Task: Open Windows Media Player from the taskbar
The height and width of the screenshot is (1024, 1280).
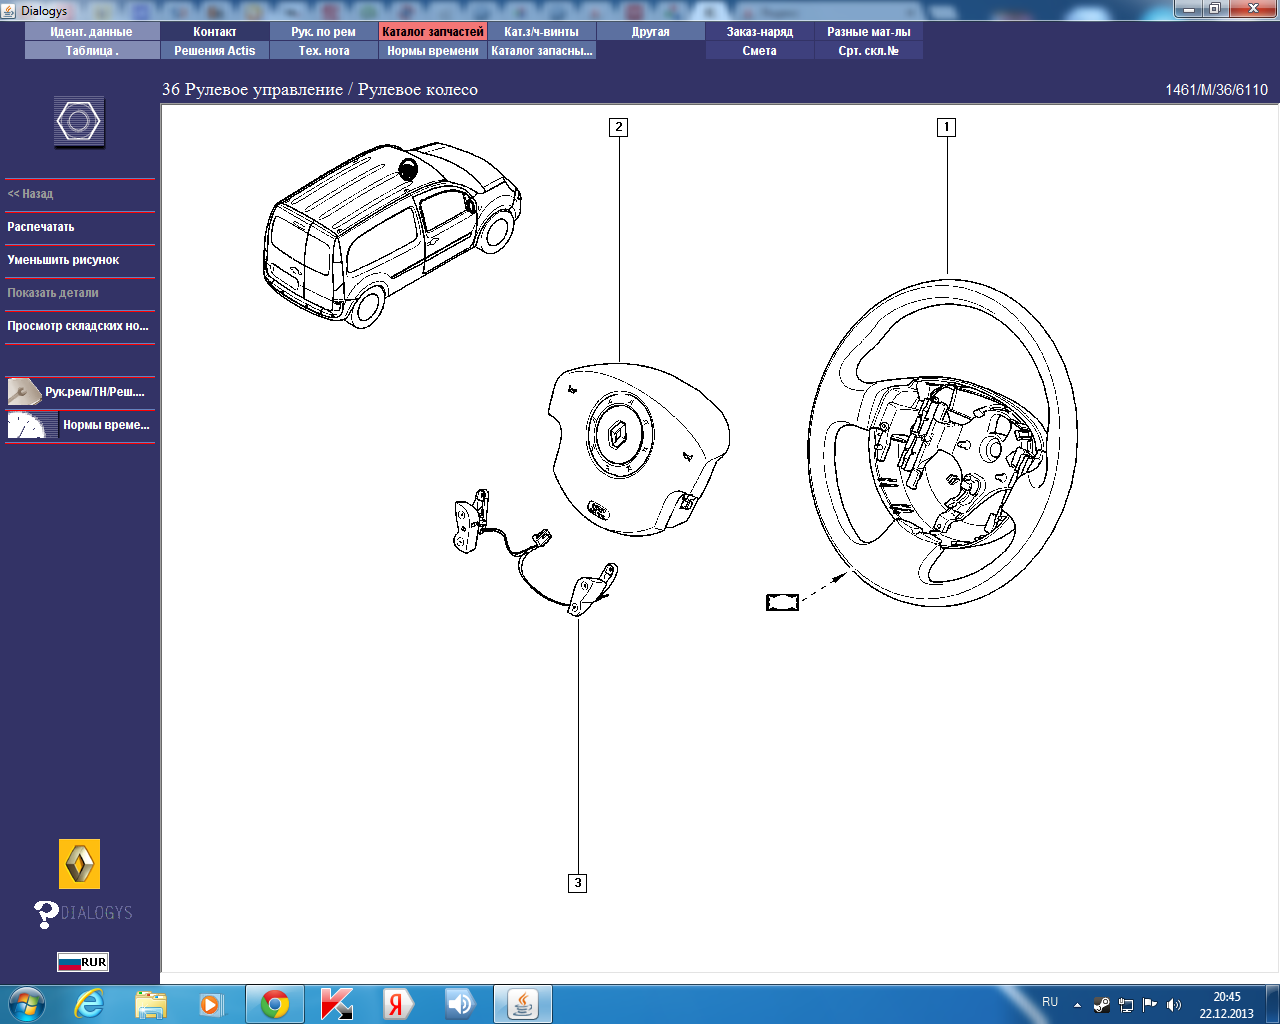Action: click(x=212, y=1004)
